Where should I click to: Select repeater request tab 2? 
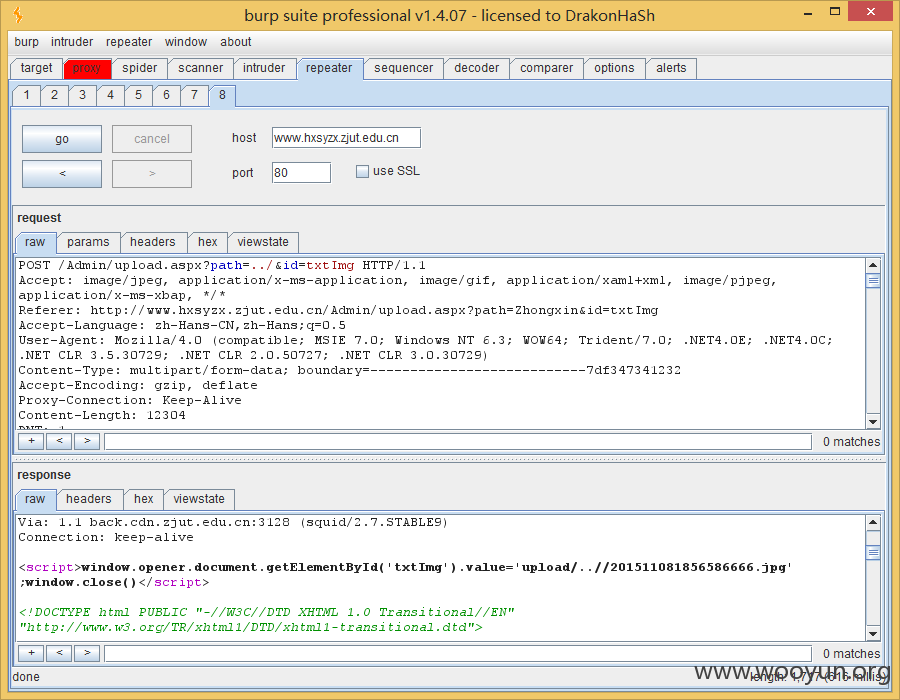pos(55,95)
